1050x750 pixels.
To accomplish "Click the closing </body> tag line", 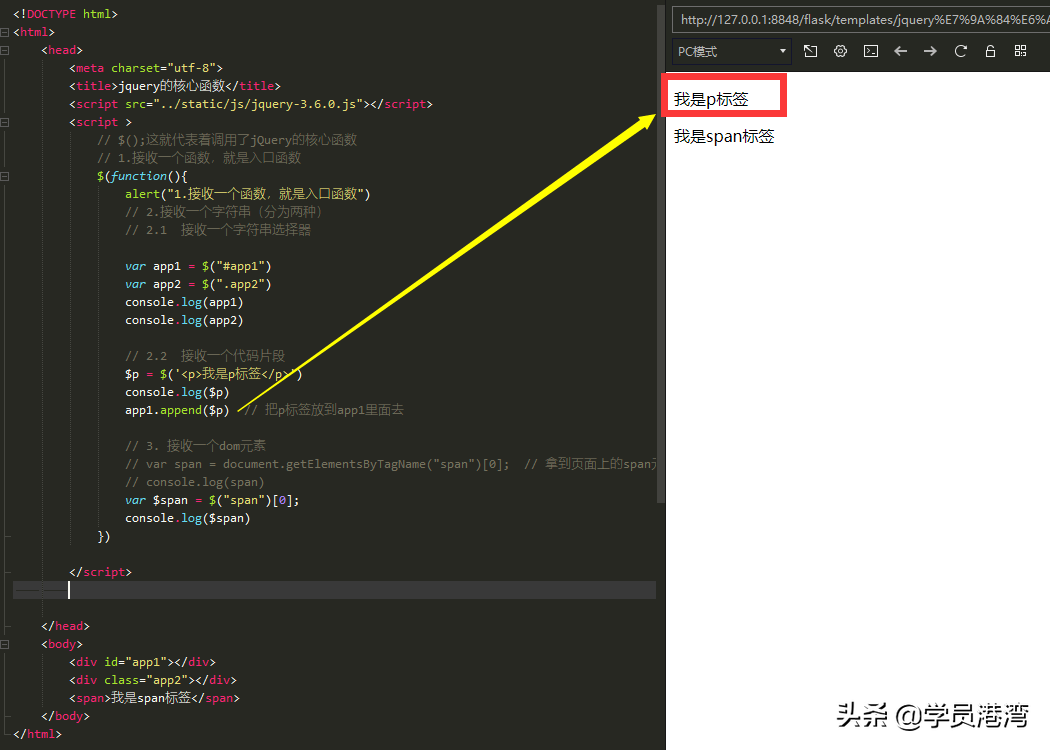I will (66, 717).
